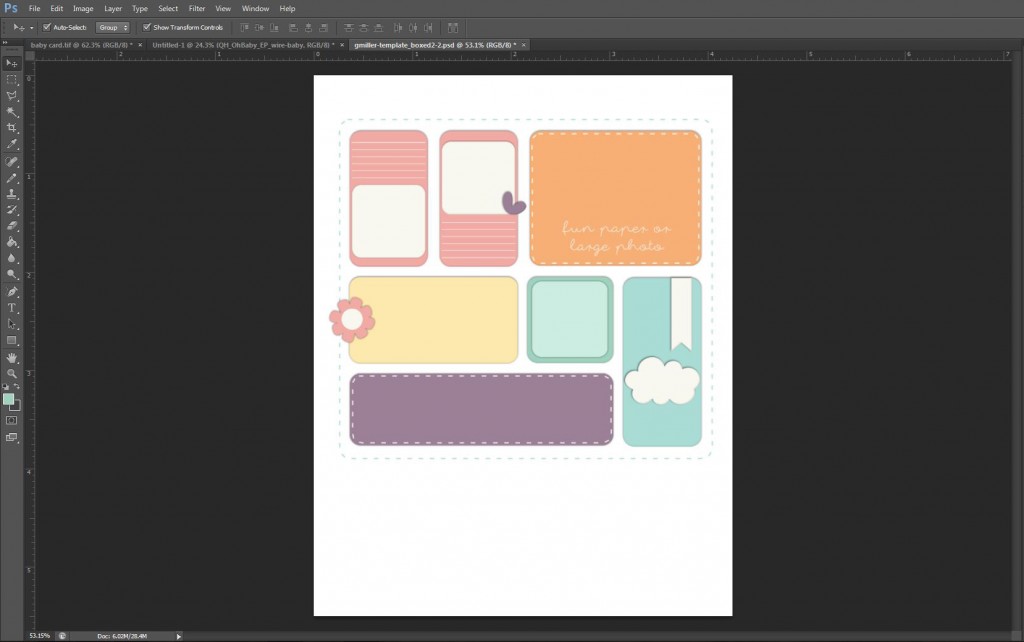Open the File menu
The image size is (1024, 642).
tap(35, 8)
